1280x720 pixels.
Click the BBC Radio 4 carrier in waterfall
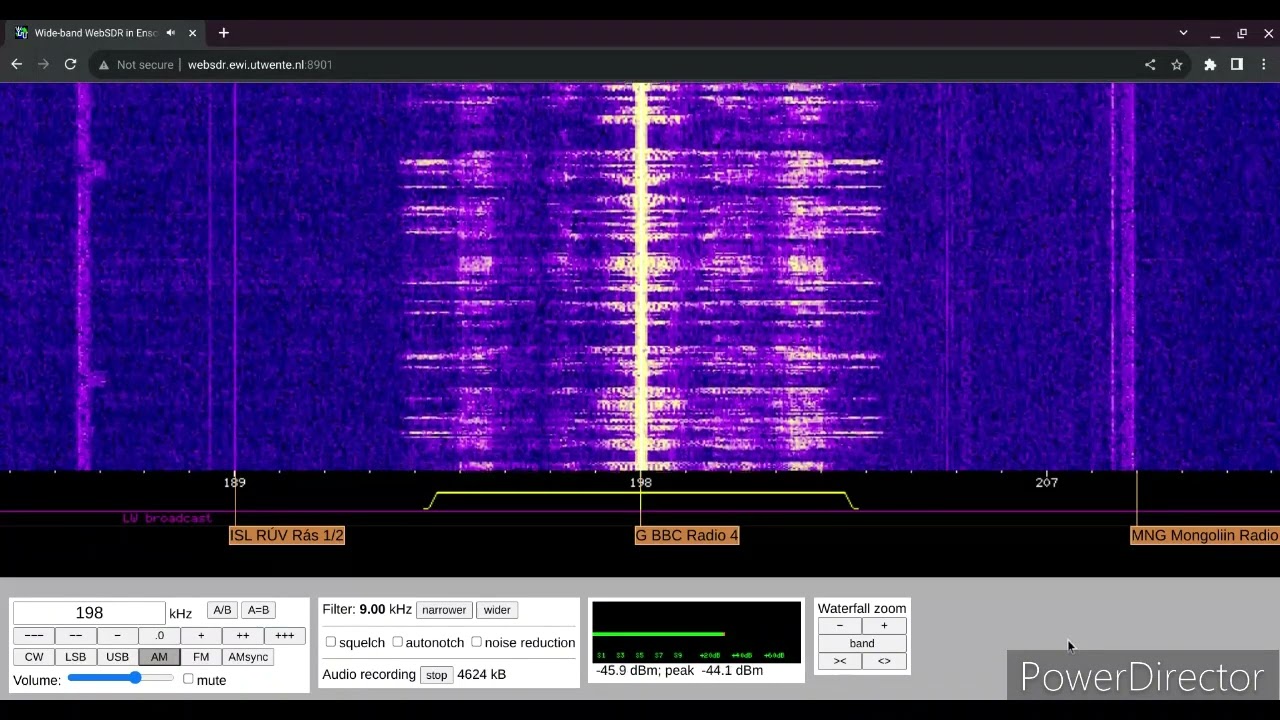point(641,277)
